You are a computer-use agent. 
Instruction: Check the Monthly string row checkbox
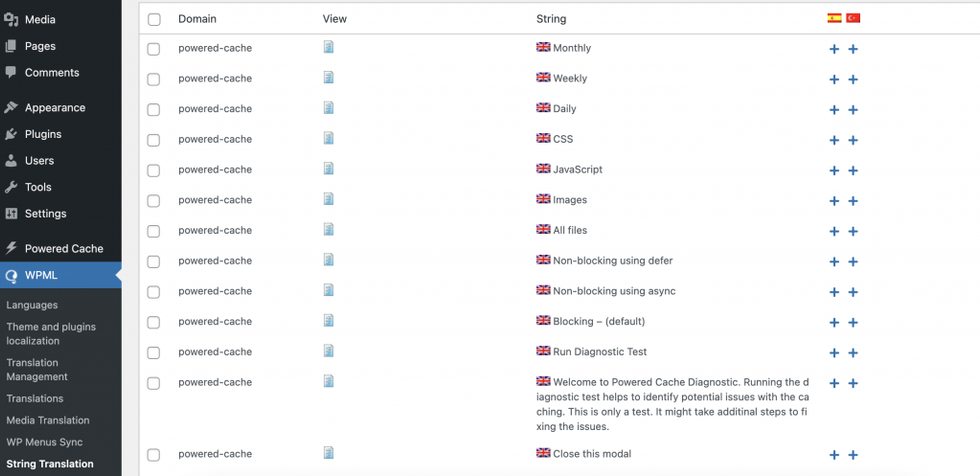click(x=154, y=49)
